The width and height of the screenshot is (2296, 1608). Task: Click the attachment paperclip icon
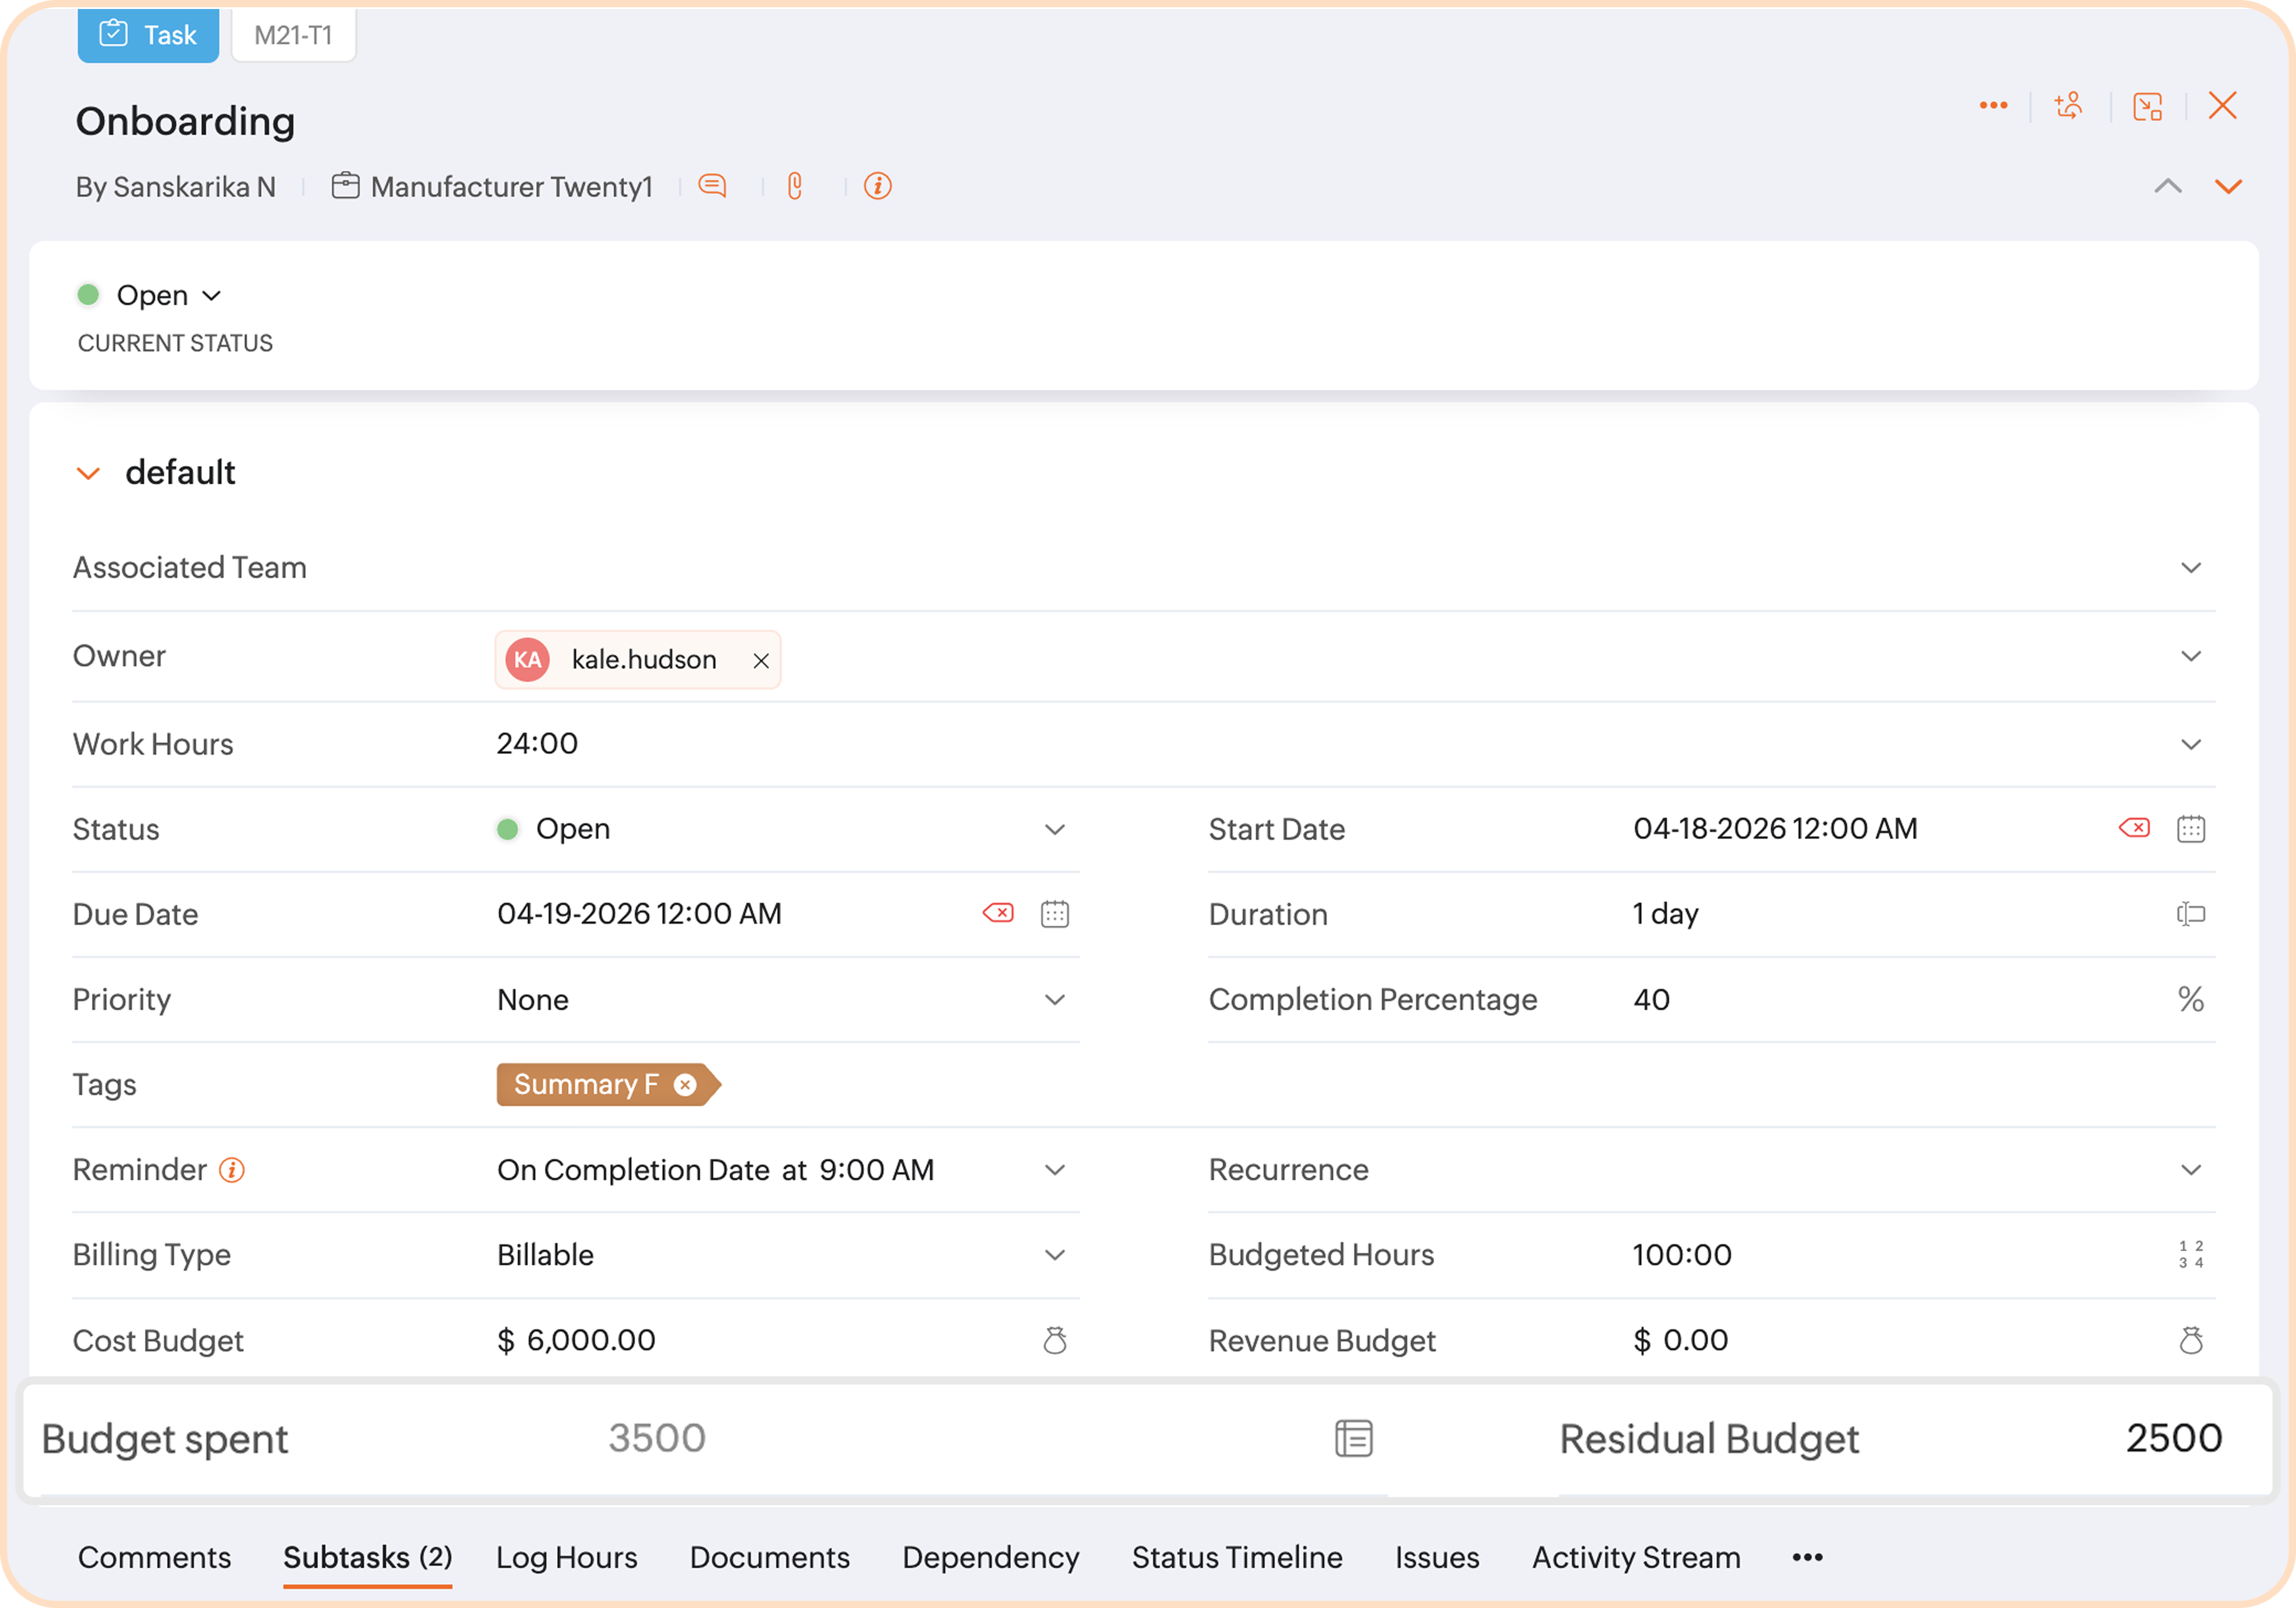pyautogui.click(x=795, y=186)
